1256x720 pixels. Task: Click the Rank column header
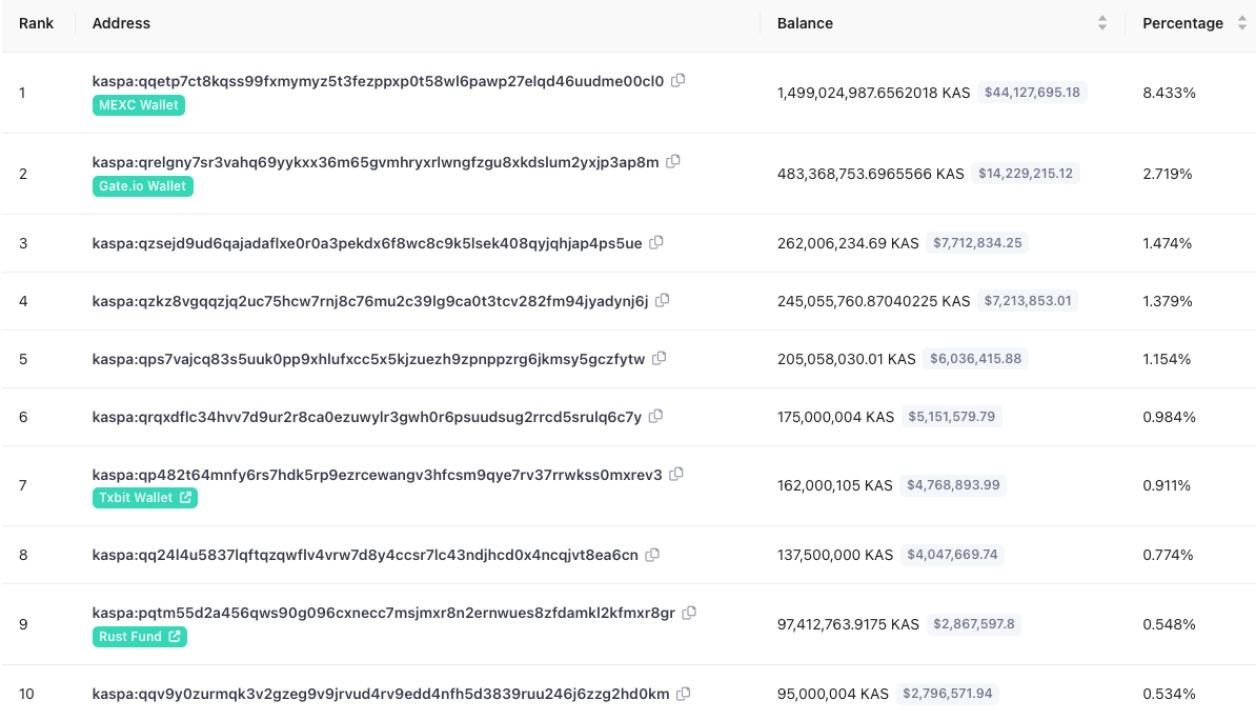[x=36, y=23]
